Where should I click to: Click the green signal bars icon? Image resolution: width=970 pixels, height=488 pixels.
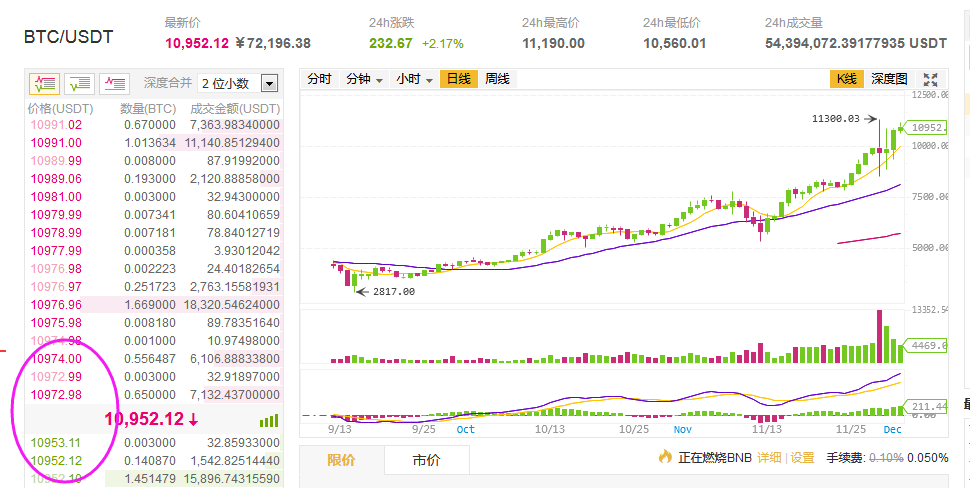269,421
